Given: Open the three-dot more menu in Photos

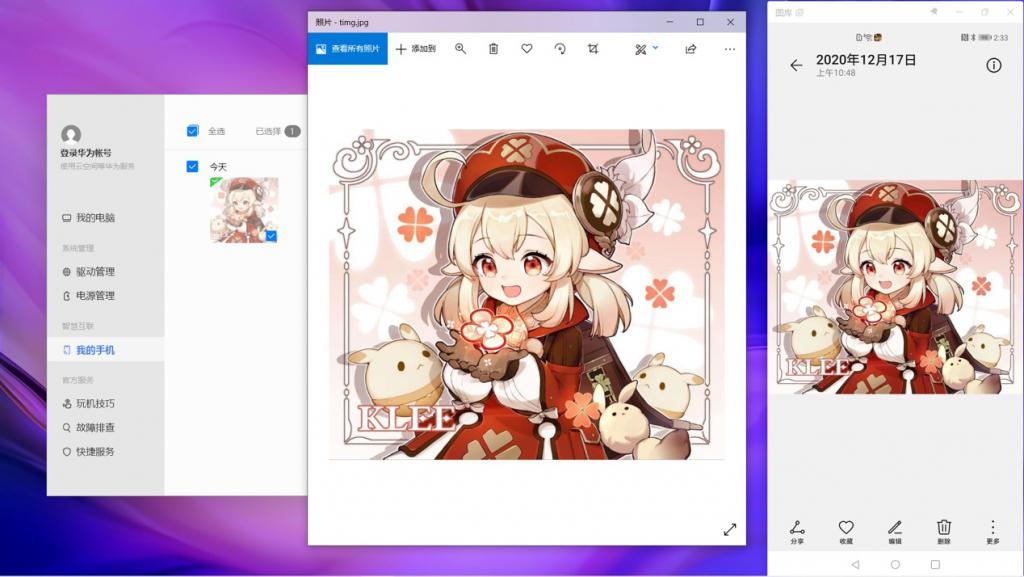Looking at the screenshot, I should pos(729,49).
